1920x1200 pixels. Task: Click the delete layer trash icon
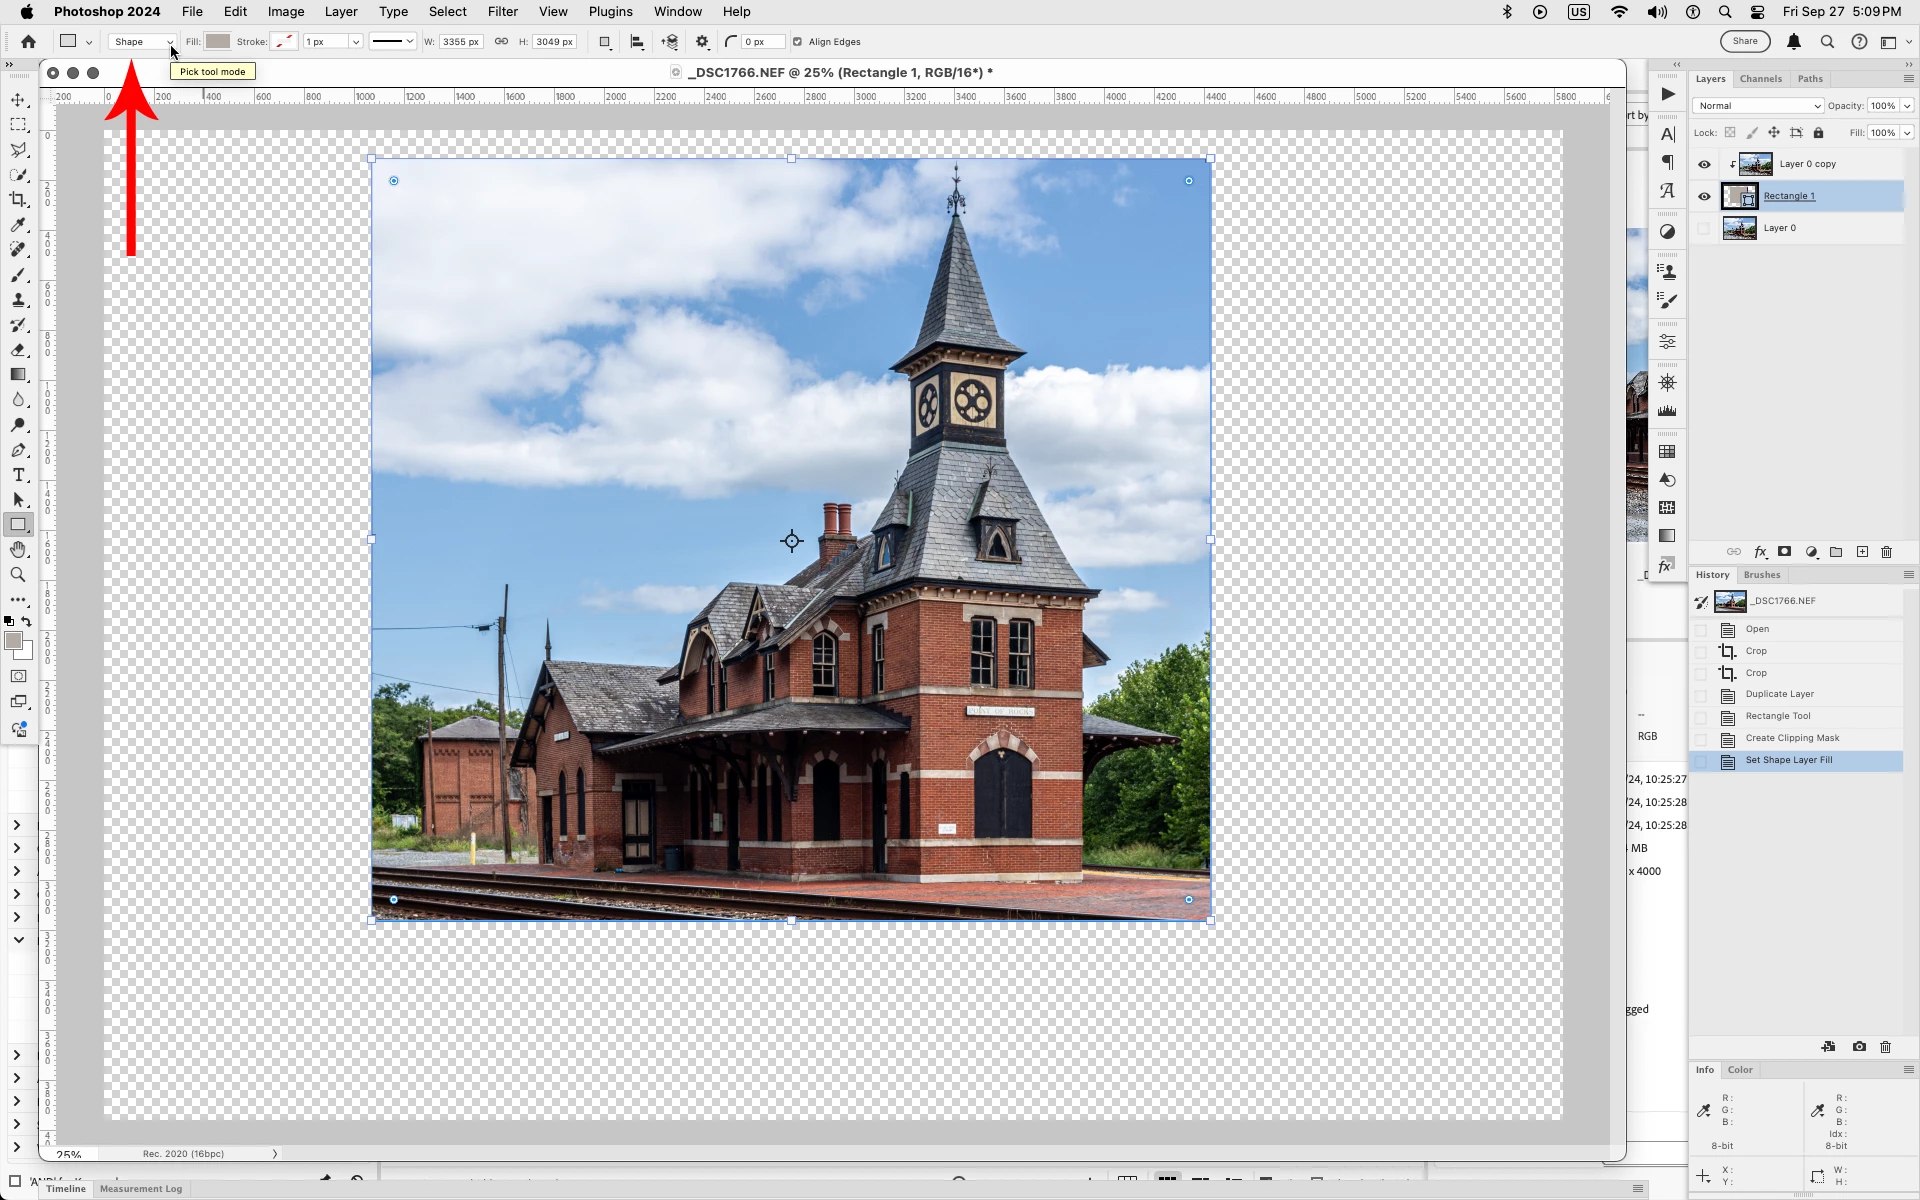pyautogui.click(x=1887, y=552)
